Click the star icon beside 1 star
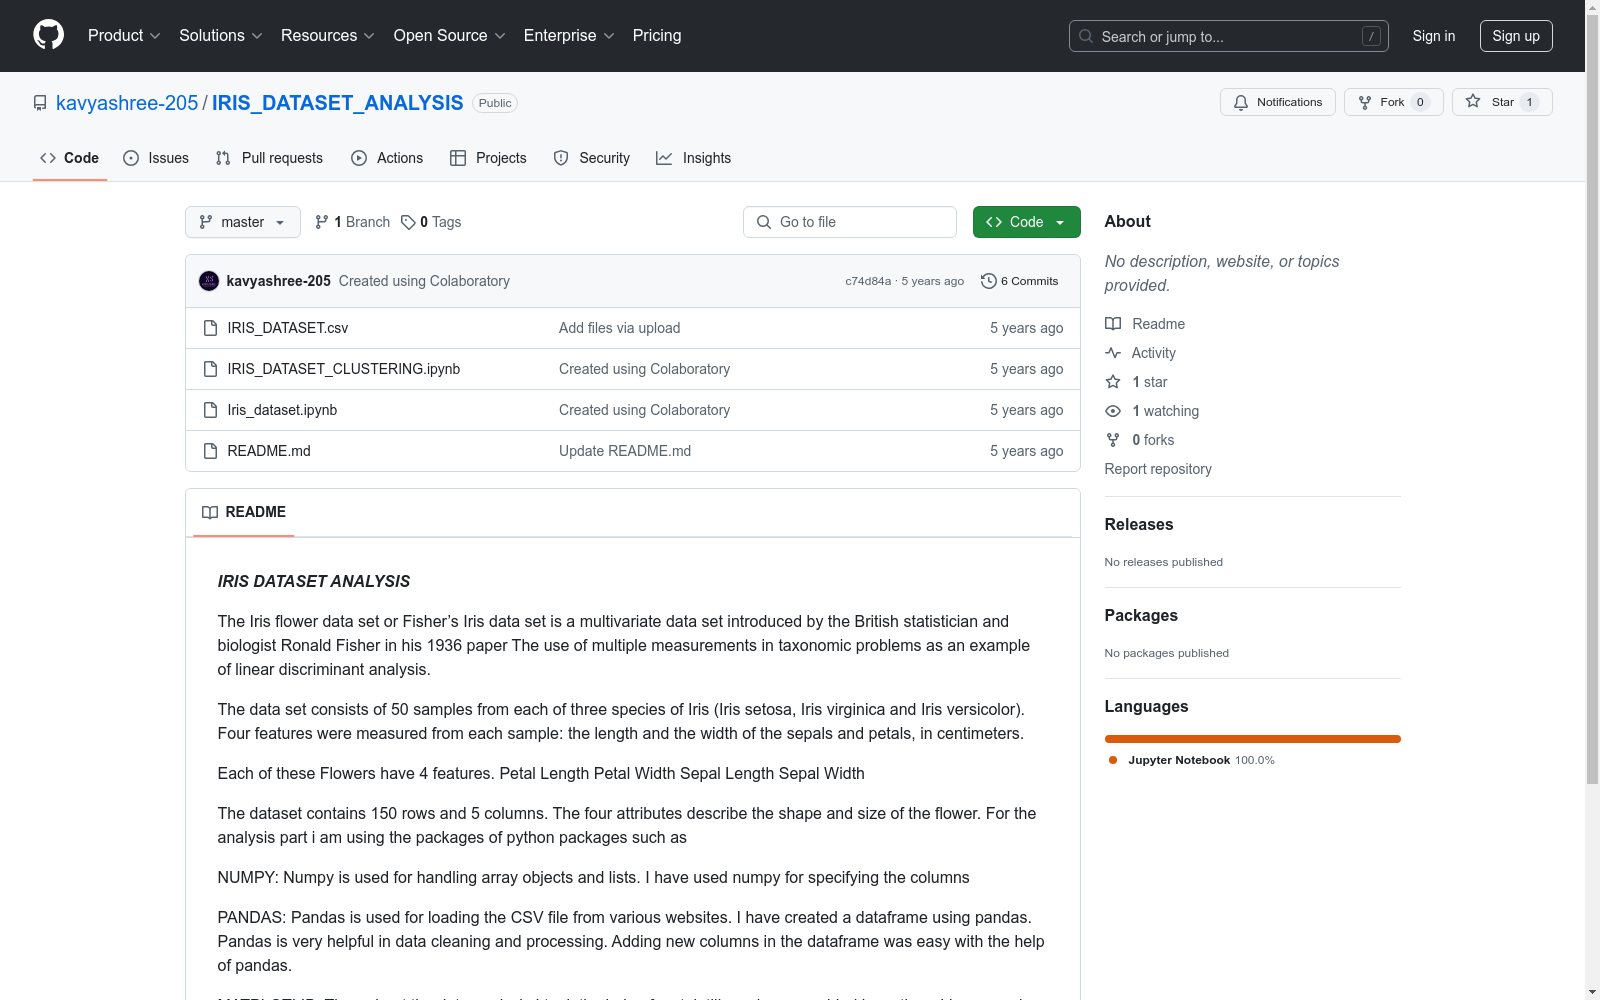This screenshot has height=1000, width=1600. pos(1113,382)
